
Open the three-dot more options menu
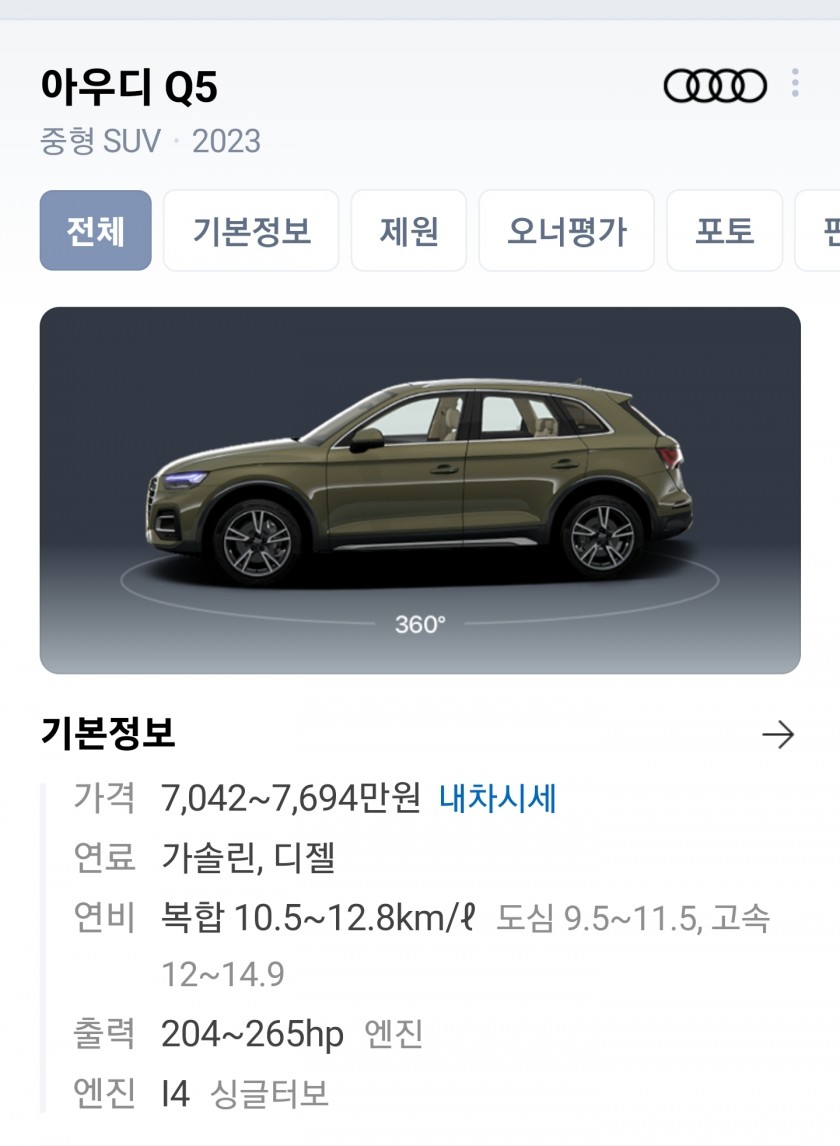point(795,83)
